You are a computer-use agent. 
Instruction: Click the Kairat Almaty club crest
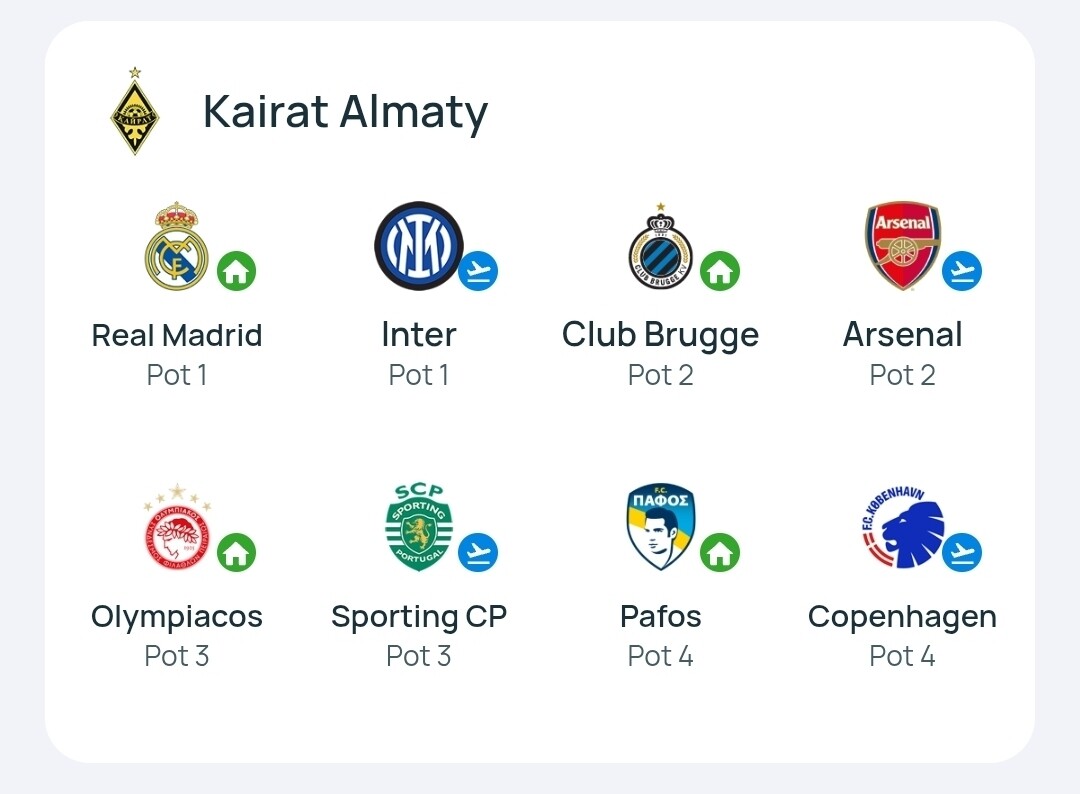point(135,111)
